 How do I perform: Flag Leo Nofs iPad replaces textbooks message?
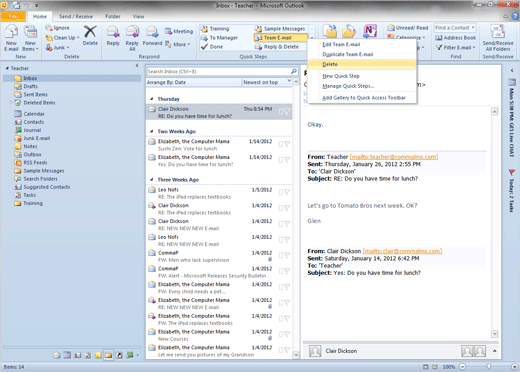[287, 192]
